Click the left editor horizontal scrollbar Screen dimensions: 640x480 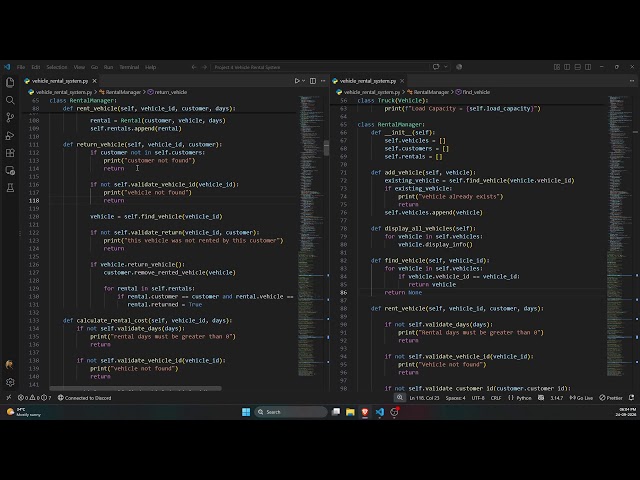pyautogui.click(x=136, y=389)
